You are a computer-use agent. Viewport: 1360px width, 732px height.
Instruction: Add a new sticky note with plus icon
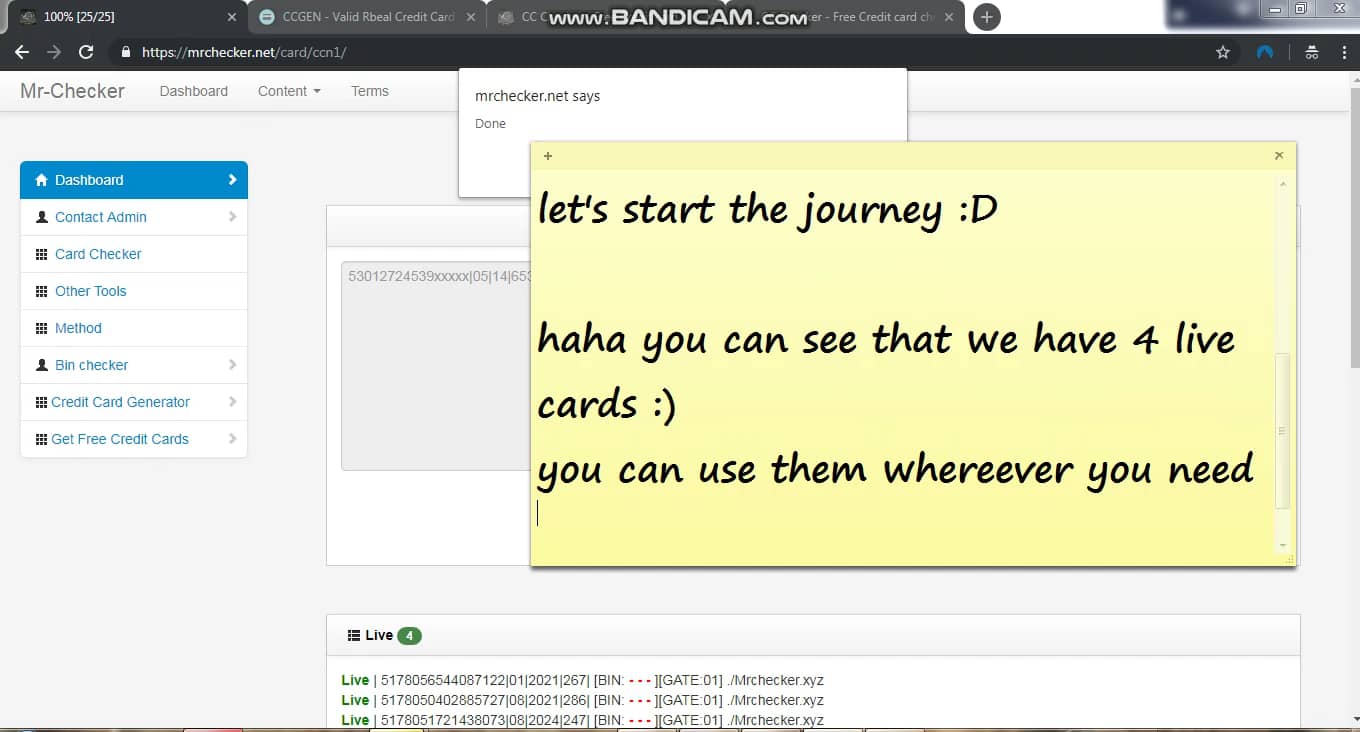click(x=548, y=156)
